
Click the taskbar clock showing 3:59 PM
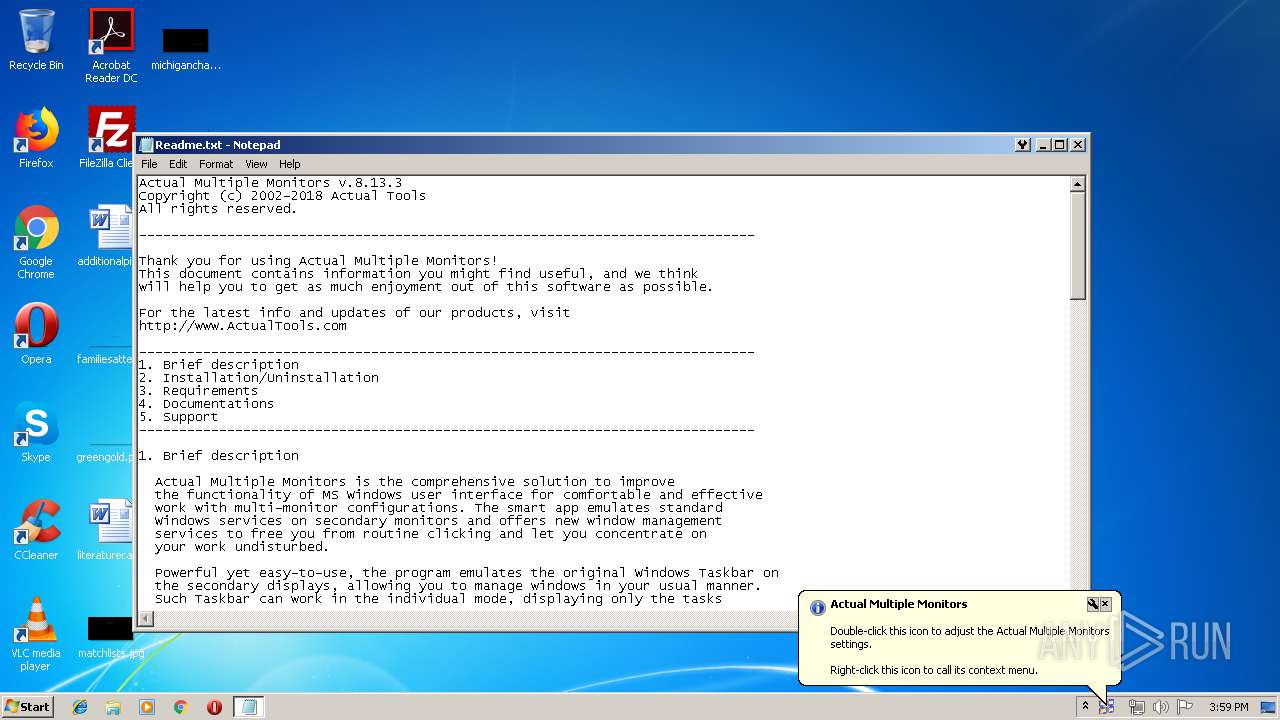coord(1228,707)
